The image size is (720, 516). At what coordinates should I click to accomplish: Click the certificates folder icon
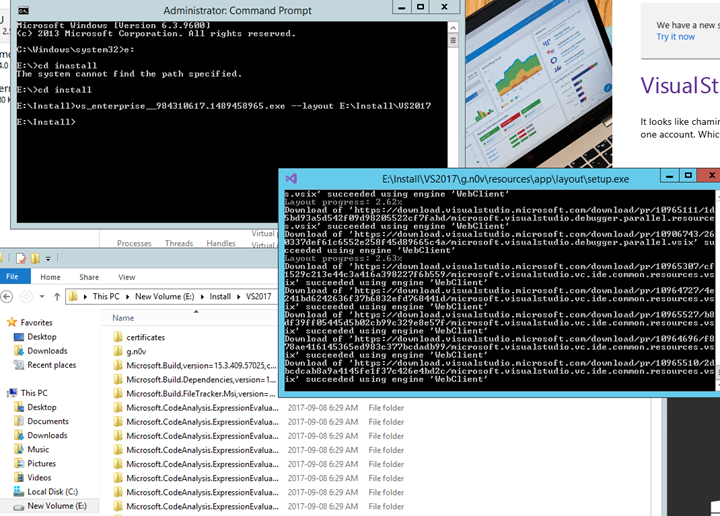point(118,337)
